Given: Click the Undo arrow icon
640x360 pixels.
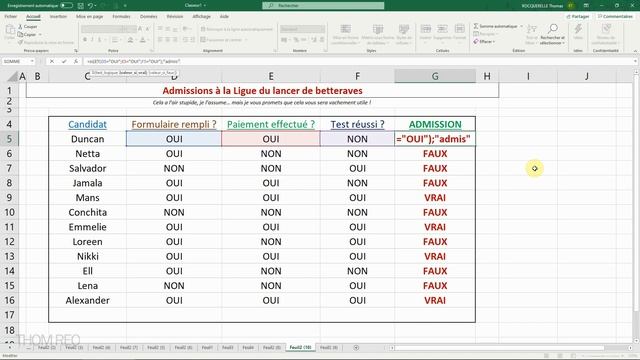Looking at the screenshot, I should 91,6.
